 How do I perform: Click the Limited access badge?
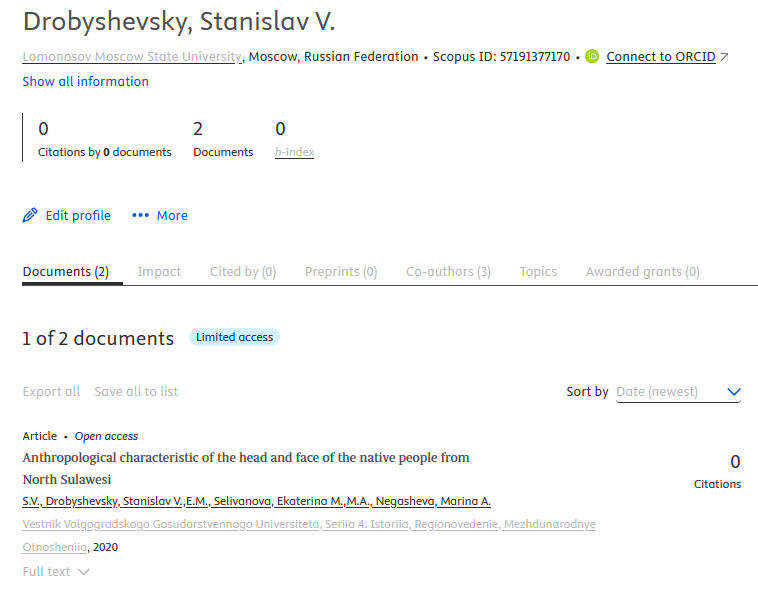(x=234, y=337)
